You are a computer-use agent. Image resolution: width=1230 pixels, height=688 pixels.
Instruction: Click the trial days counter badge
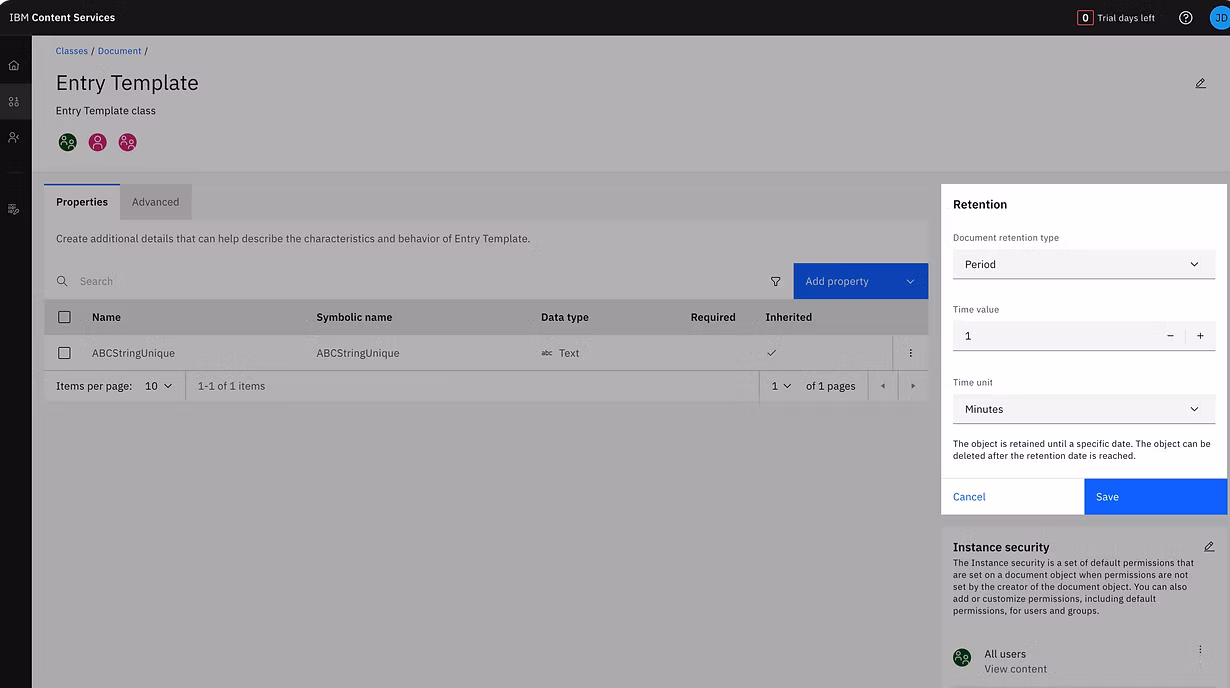pyautogui.click(x=1085, y=18)
